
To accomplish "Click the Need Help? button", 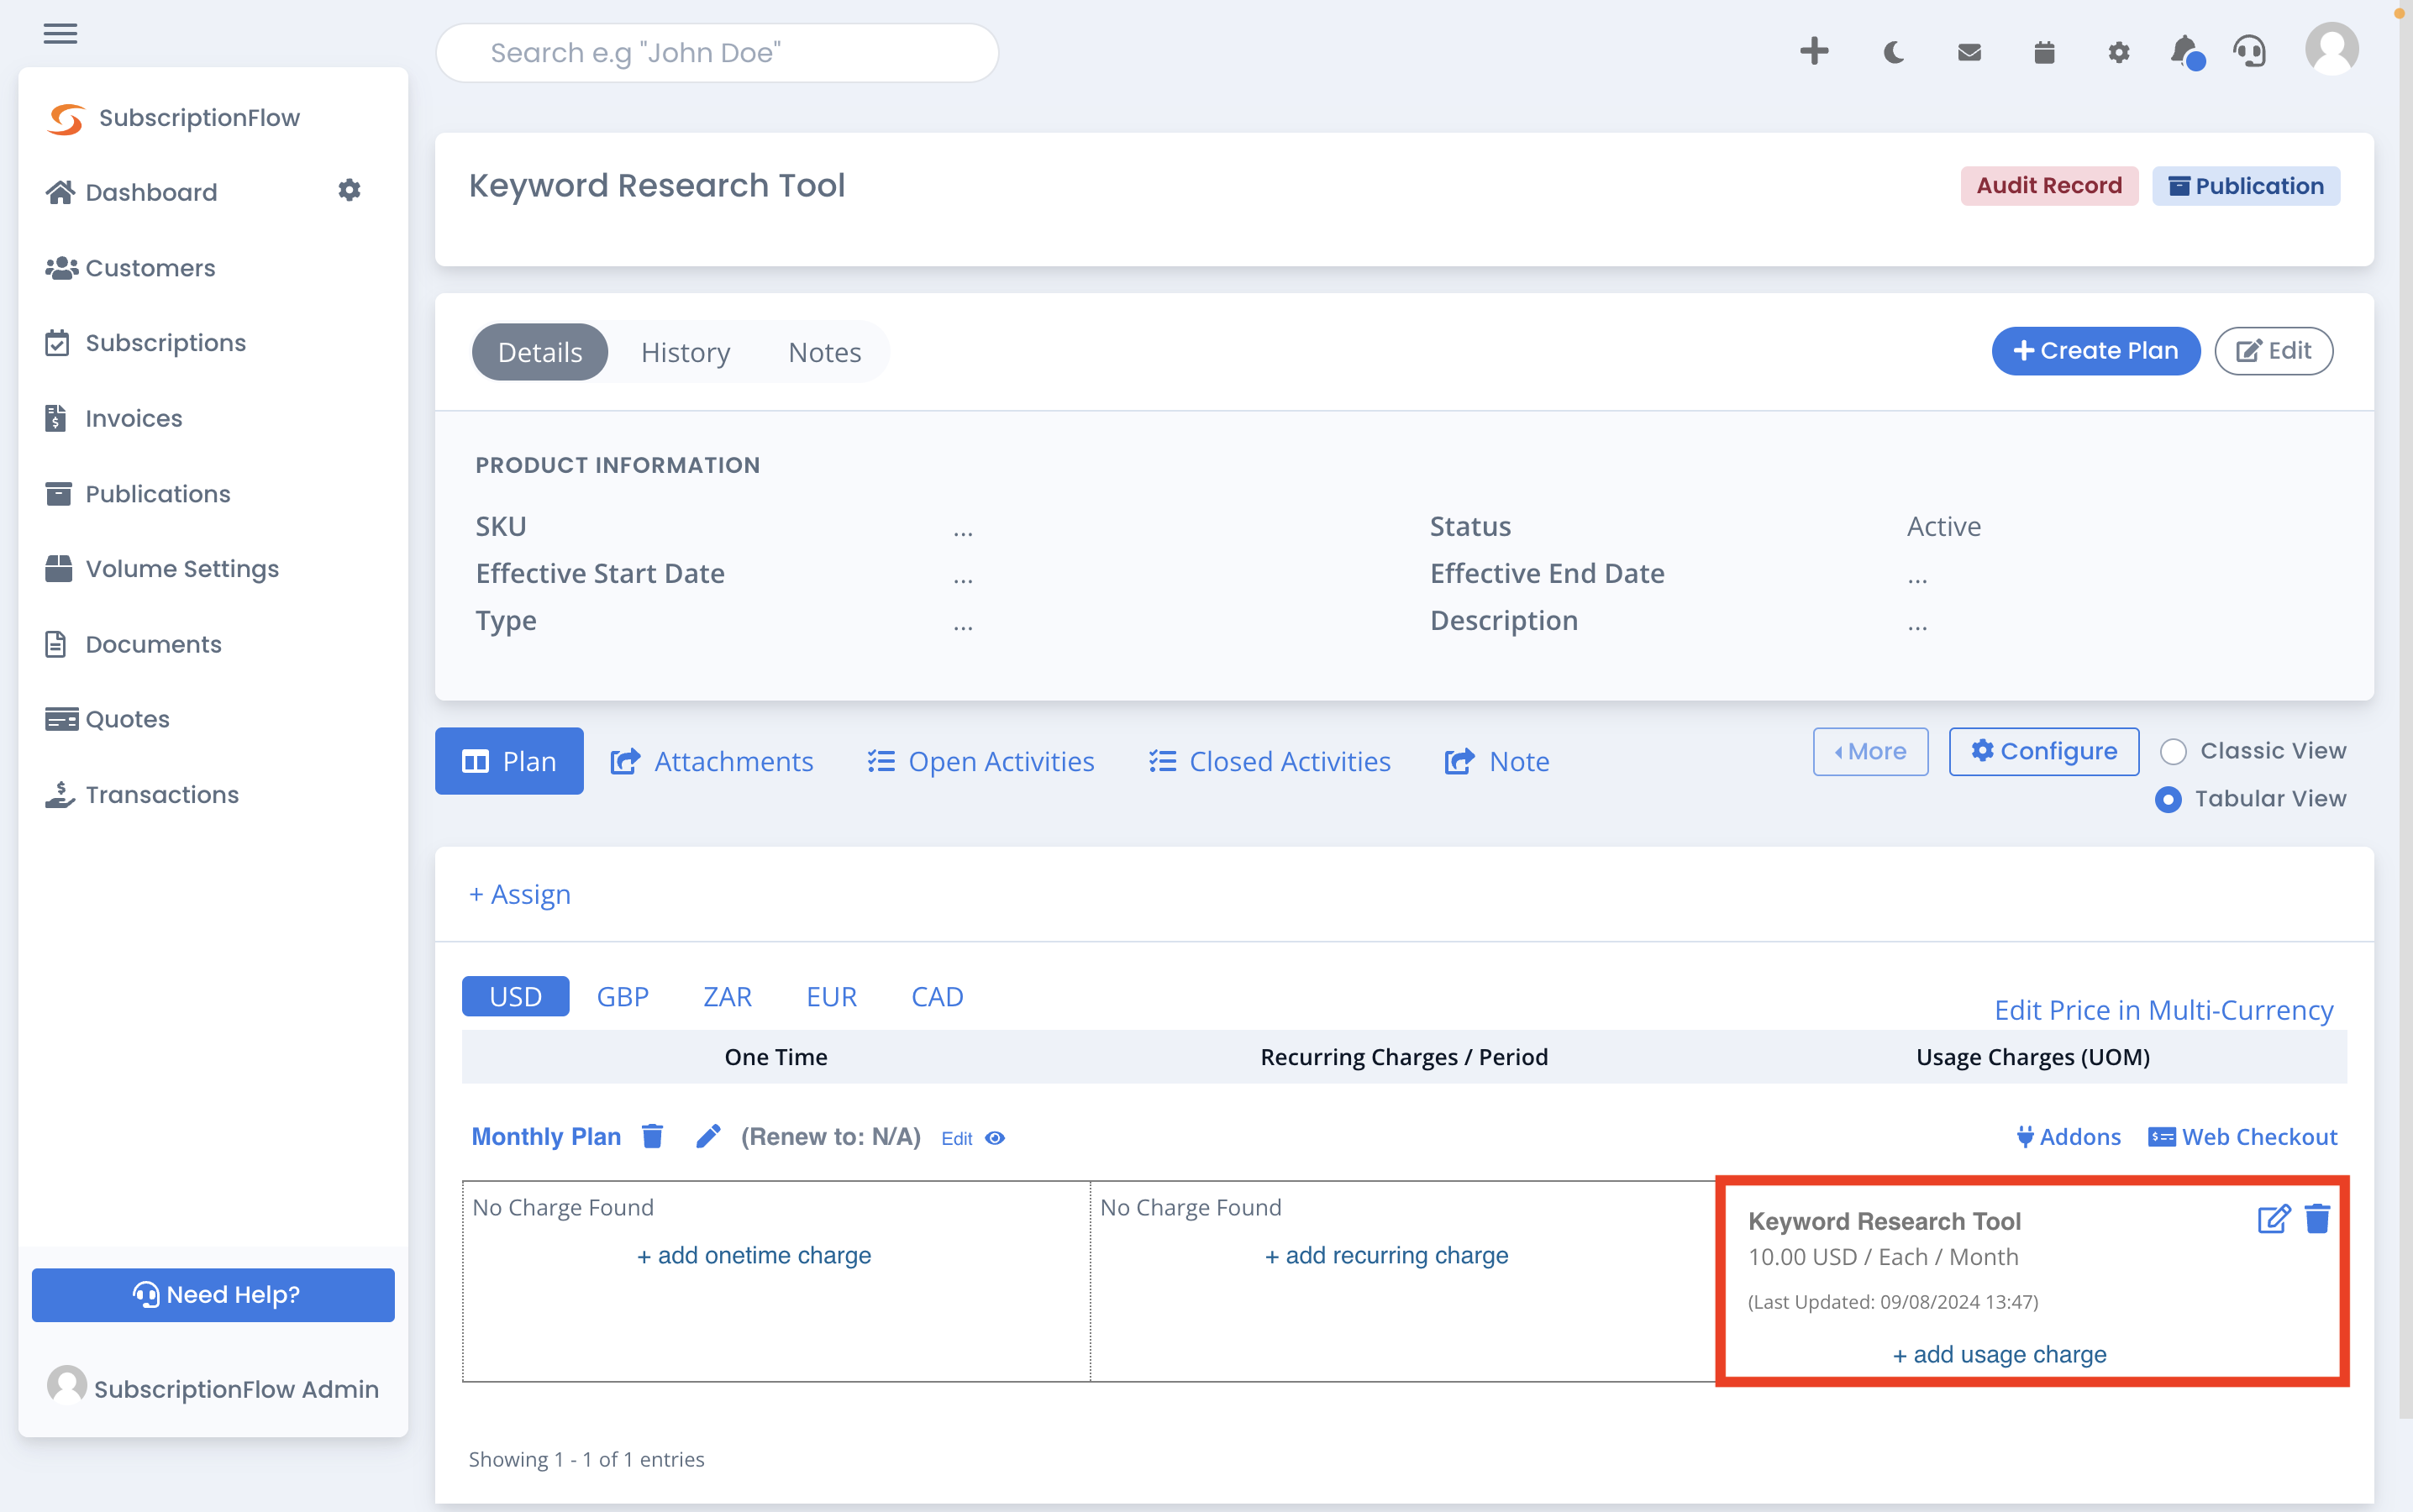I will [x=213, y=1295].
